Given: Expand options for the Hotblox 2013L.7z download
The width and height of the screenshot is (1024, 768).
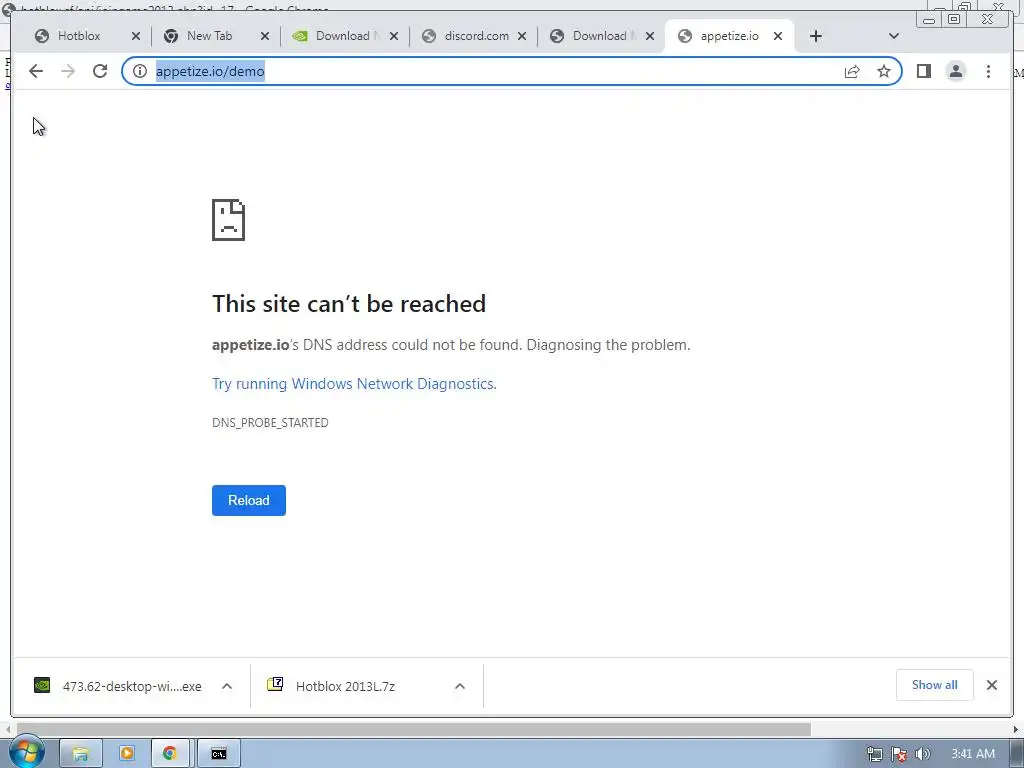Looking at the screenshot, I should 460,686.
